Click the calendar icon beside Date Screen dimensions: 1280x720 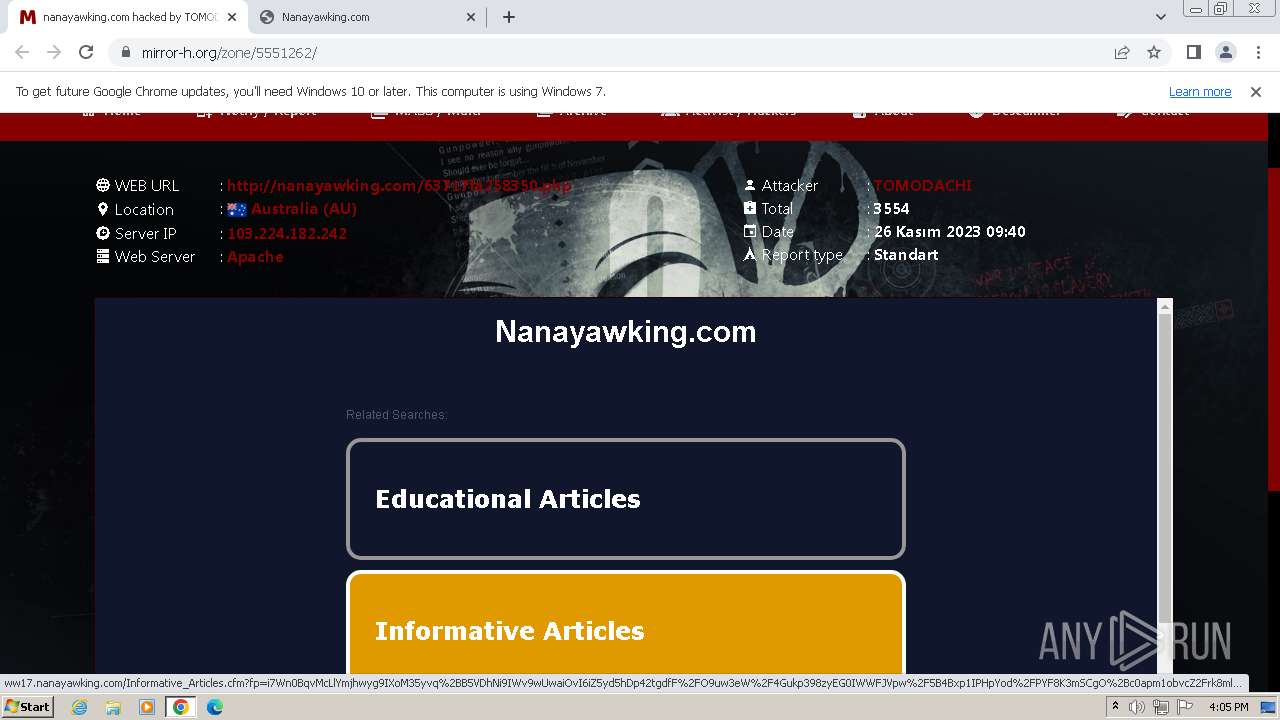click(750, 231)
